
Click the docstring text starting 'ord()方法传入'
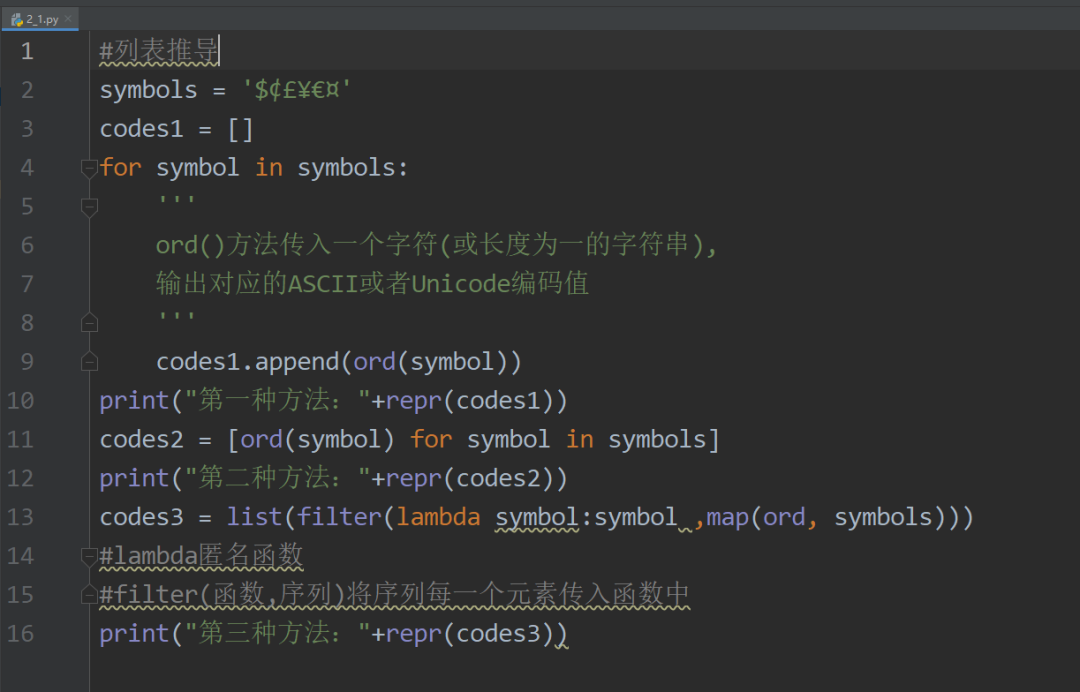point(437,245)
